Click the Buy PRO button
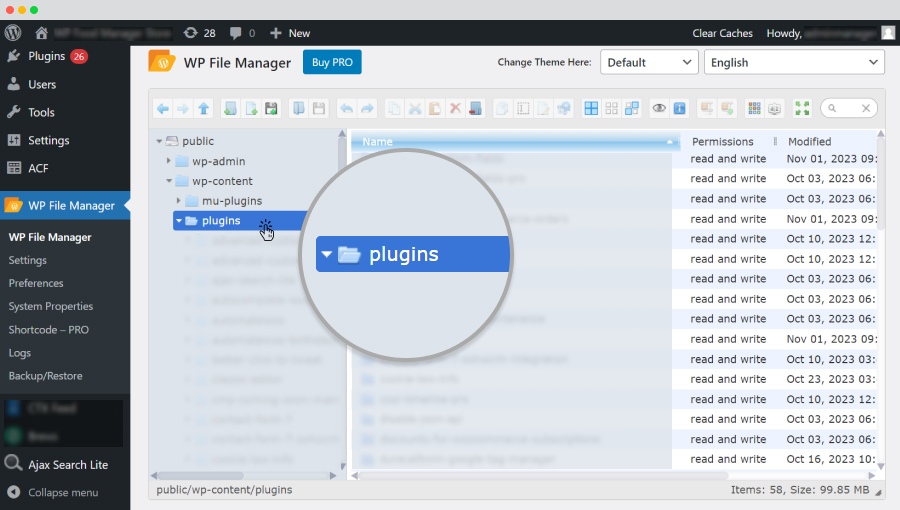 coord(332,63)
